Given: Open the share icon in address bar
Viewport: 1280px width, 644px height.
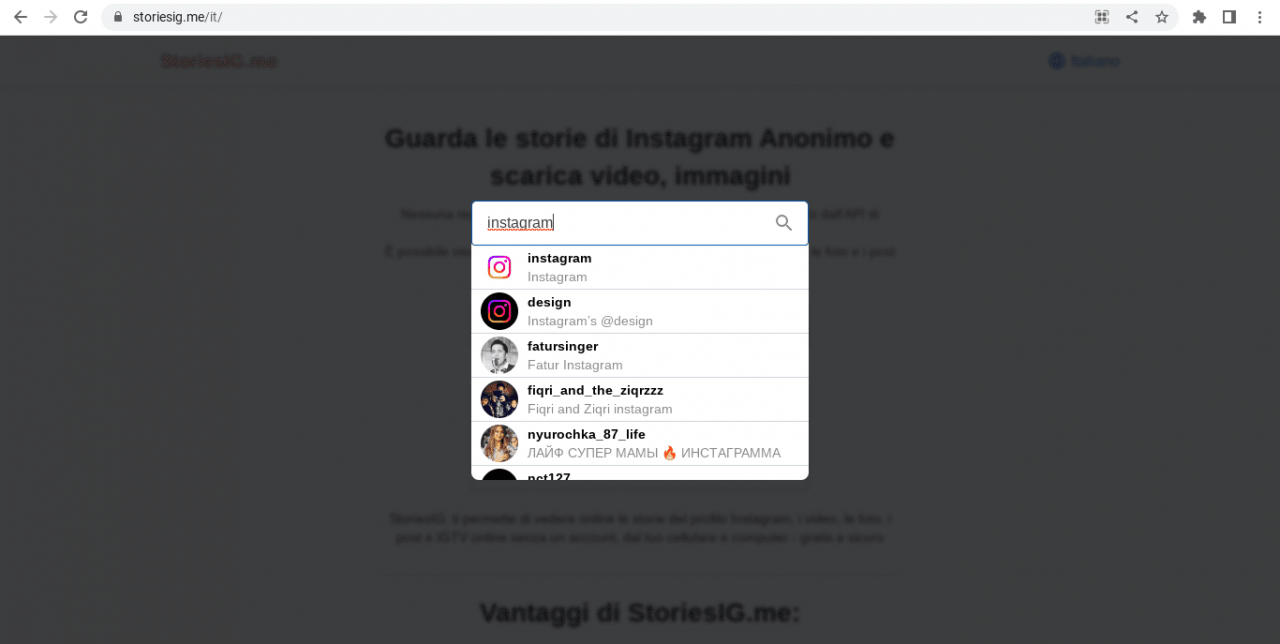Looking at the screenshot, I should pyautogui.click(x=1132, y=17).
